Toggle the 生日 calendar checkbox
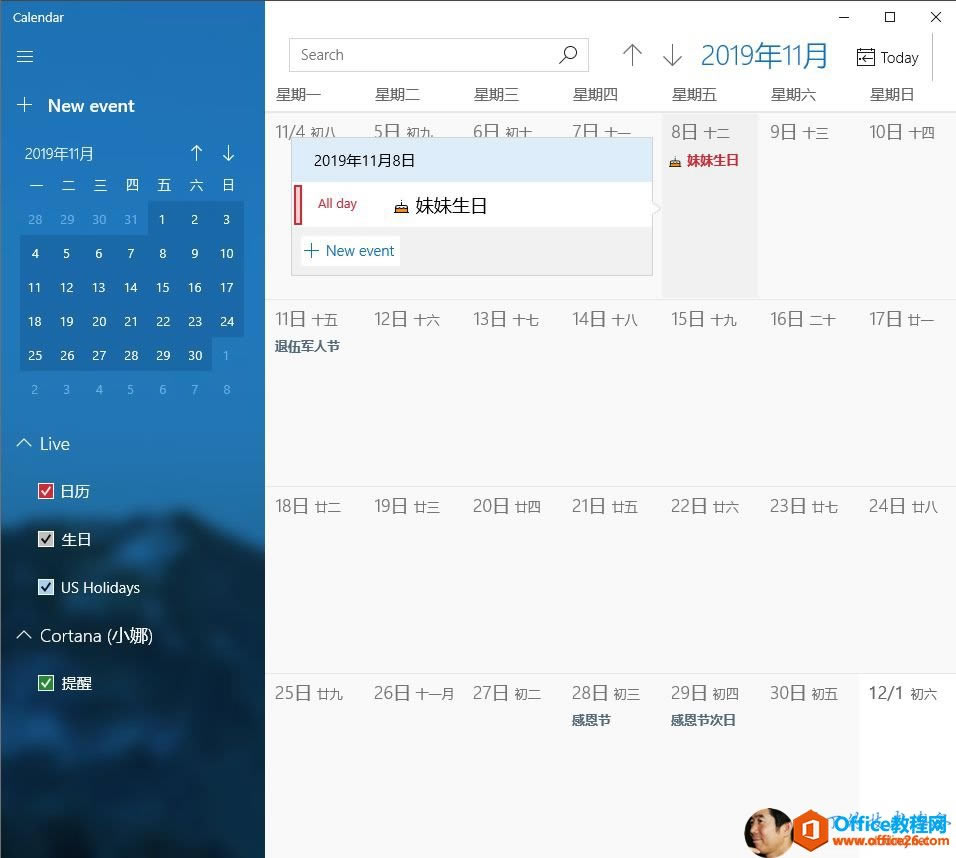Viewport: 956px width, 858px height. point(46,539)
